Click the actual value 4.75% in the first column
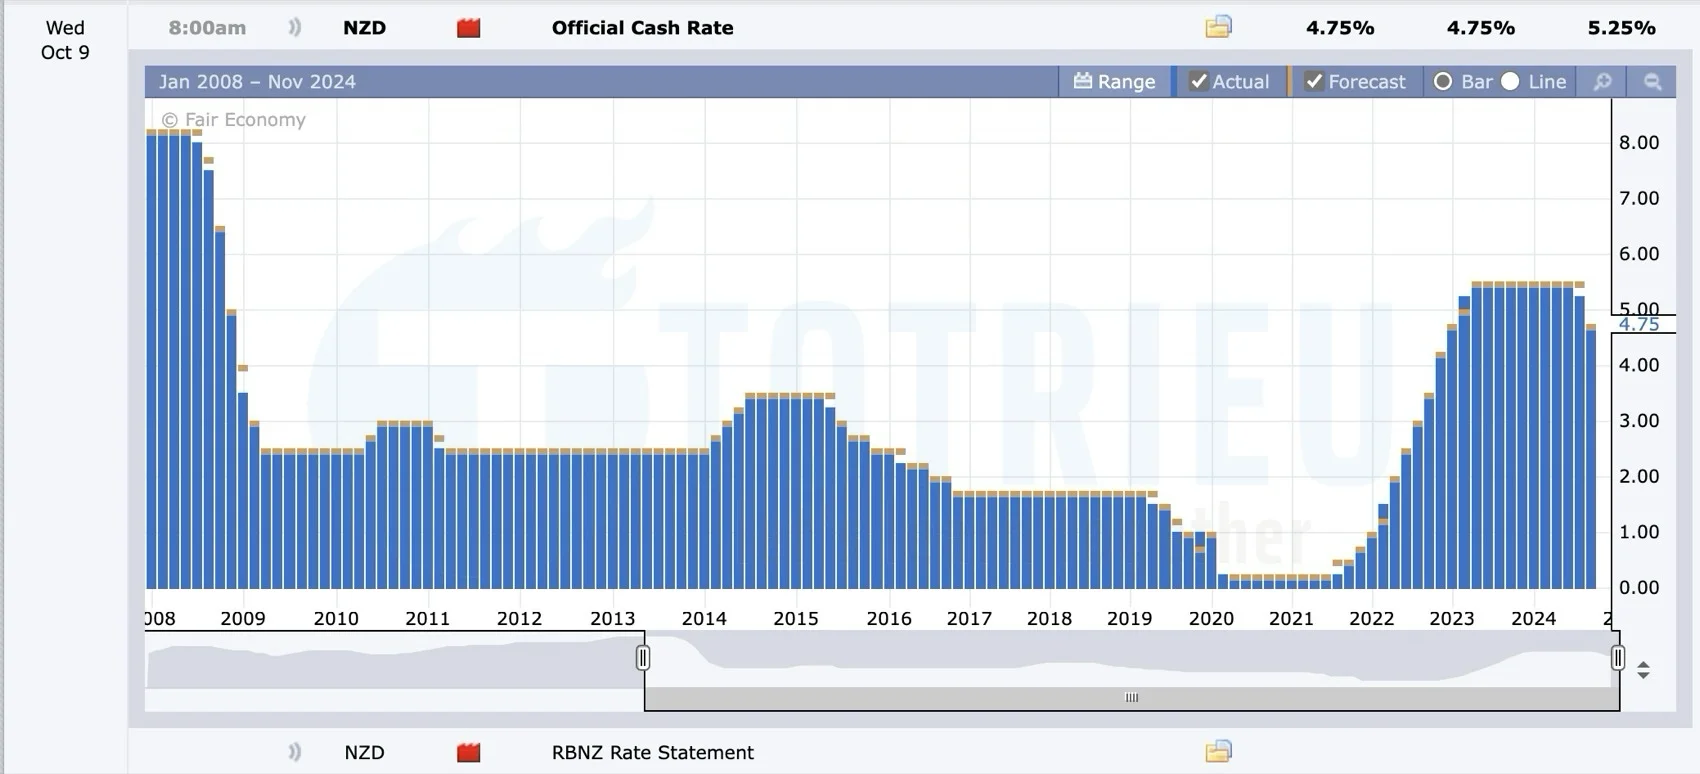Screen dimensions: 1700x774 tap(1340, 28)
